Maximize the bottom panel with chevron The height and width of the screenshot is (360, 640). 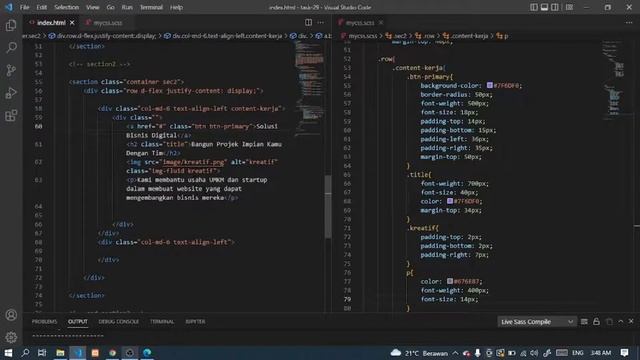pyautogui.click(x=621, y=322)
